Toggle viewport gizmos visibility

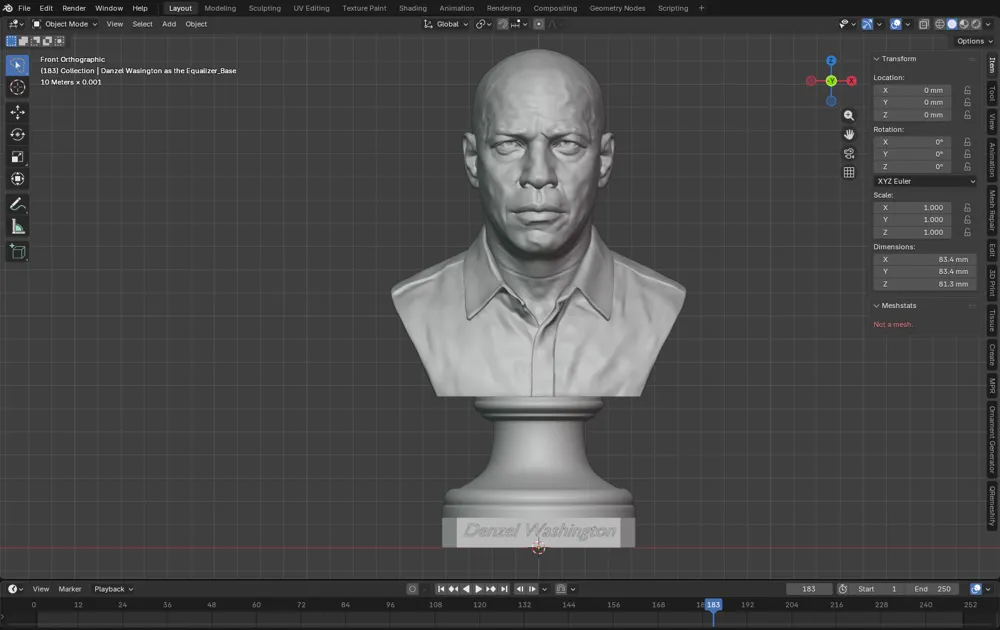(867, 24)
